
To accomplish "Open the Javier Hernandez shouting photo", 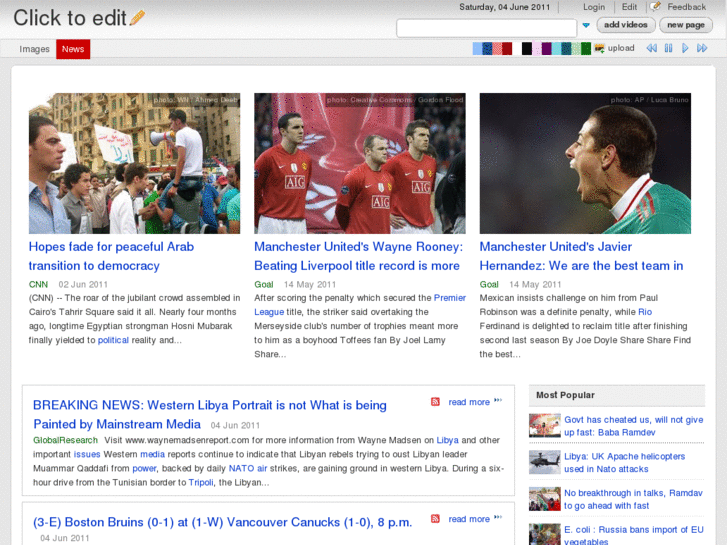I will point(585,163).
